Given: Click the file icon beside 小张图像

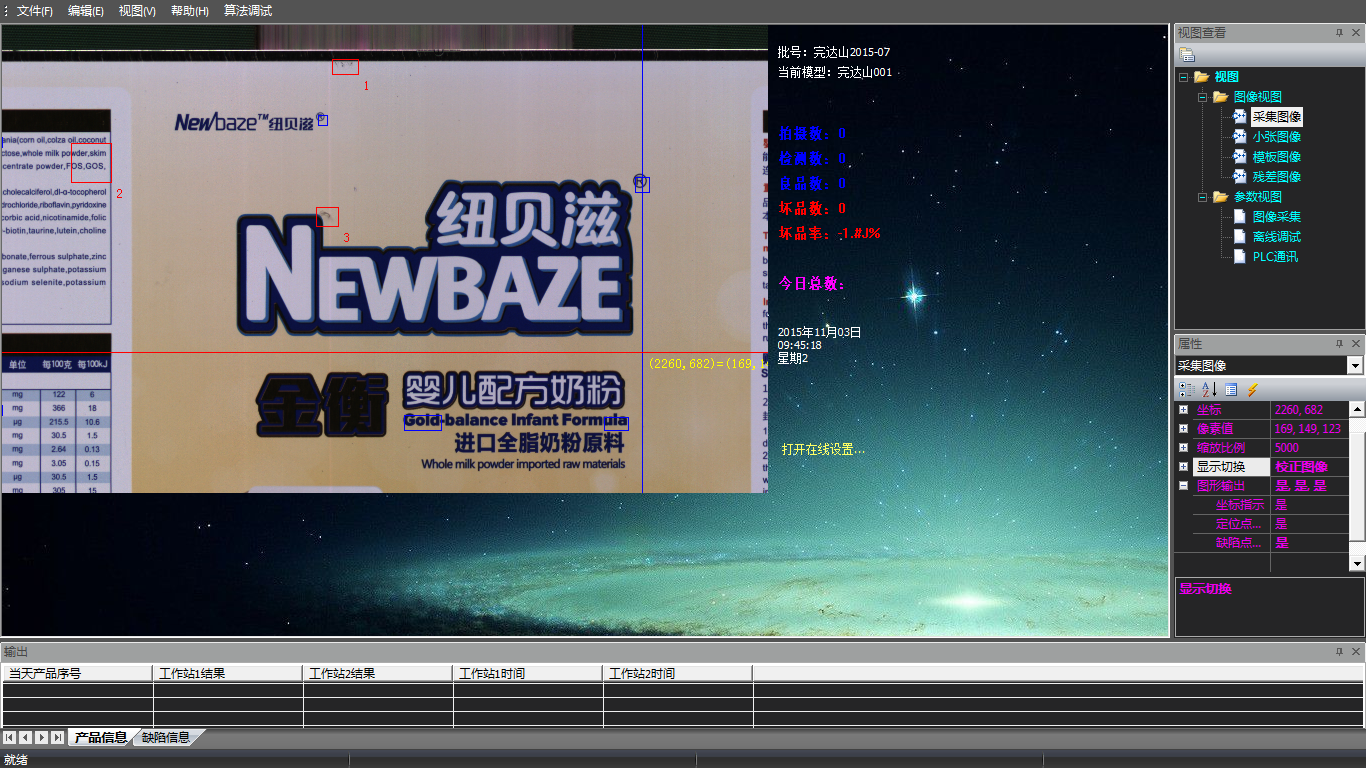Looking at the screenshot, I should [1240, 137].
